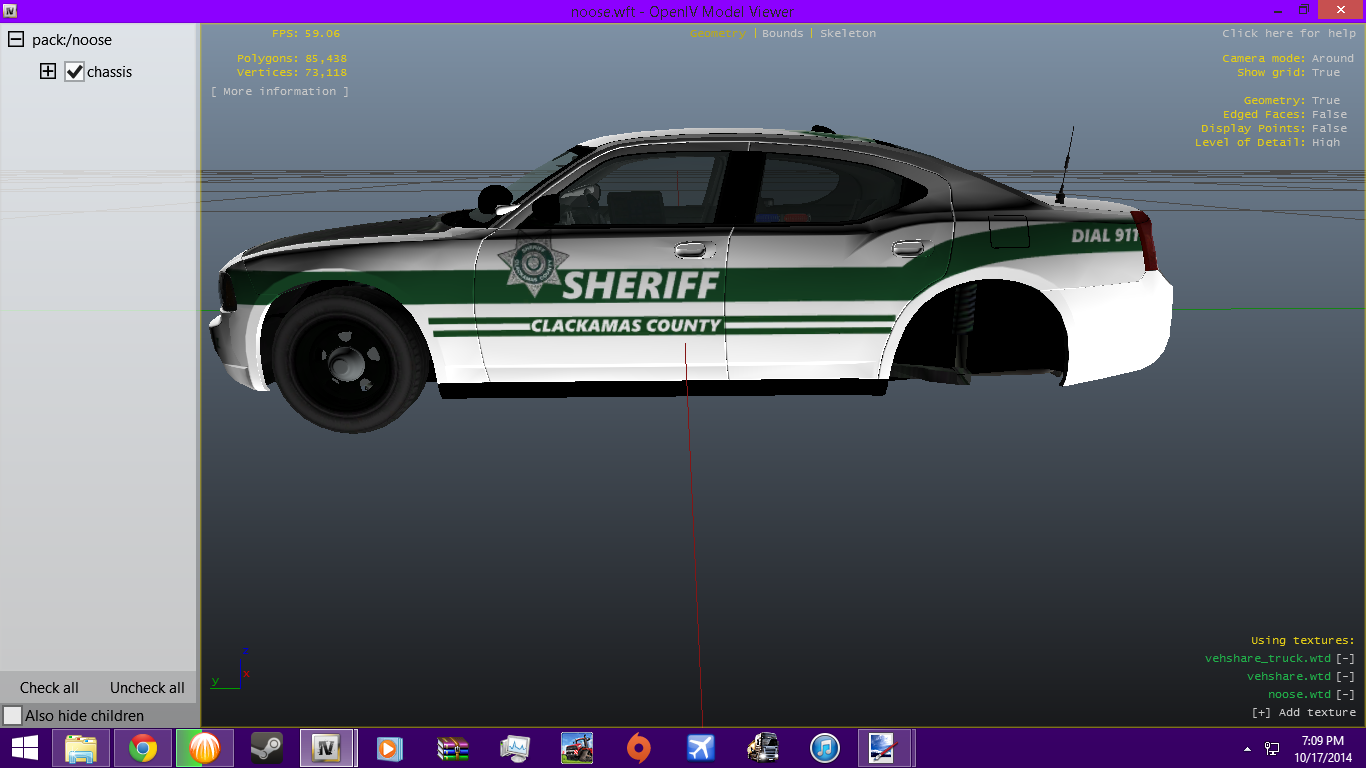Expand the More information section
Viewport: 1366px width, 768px height.
(280, 91)
